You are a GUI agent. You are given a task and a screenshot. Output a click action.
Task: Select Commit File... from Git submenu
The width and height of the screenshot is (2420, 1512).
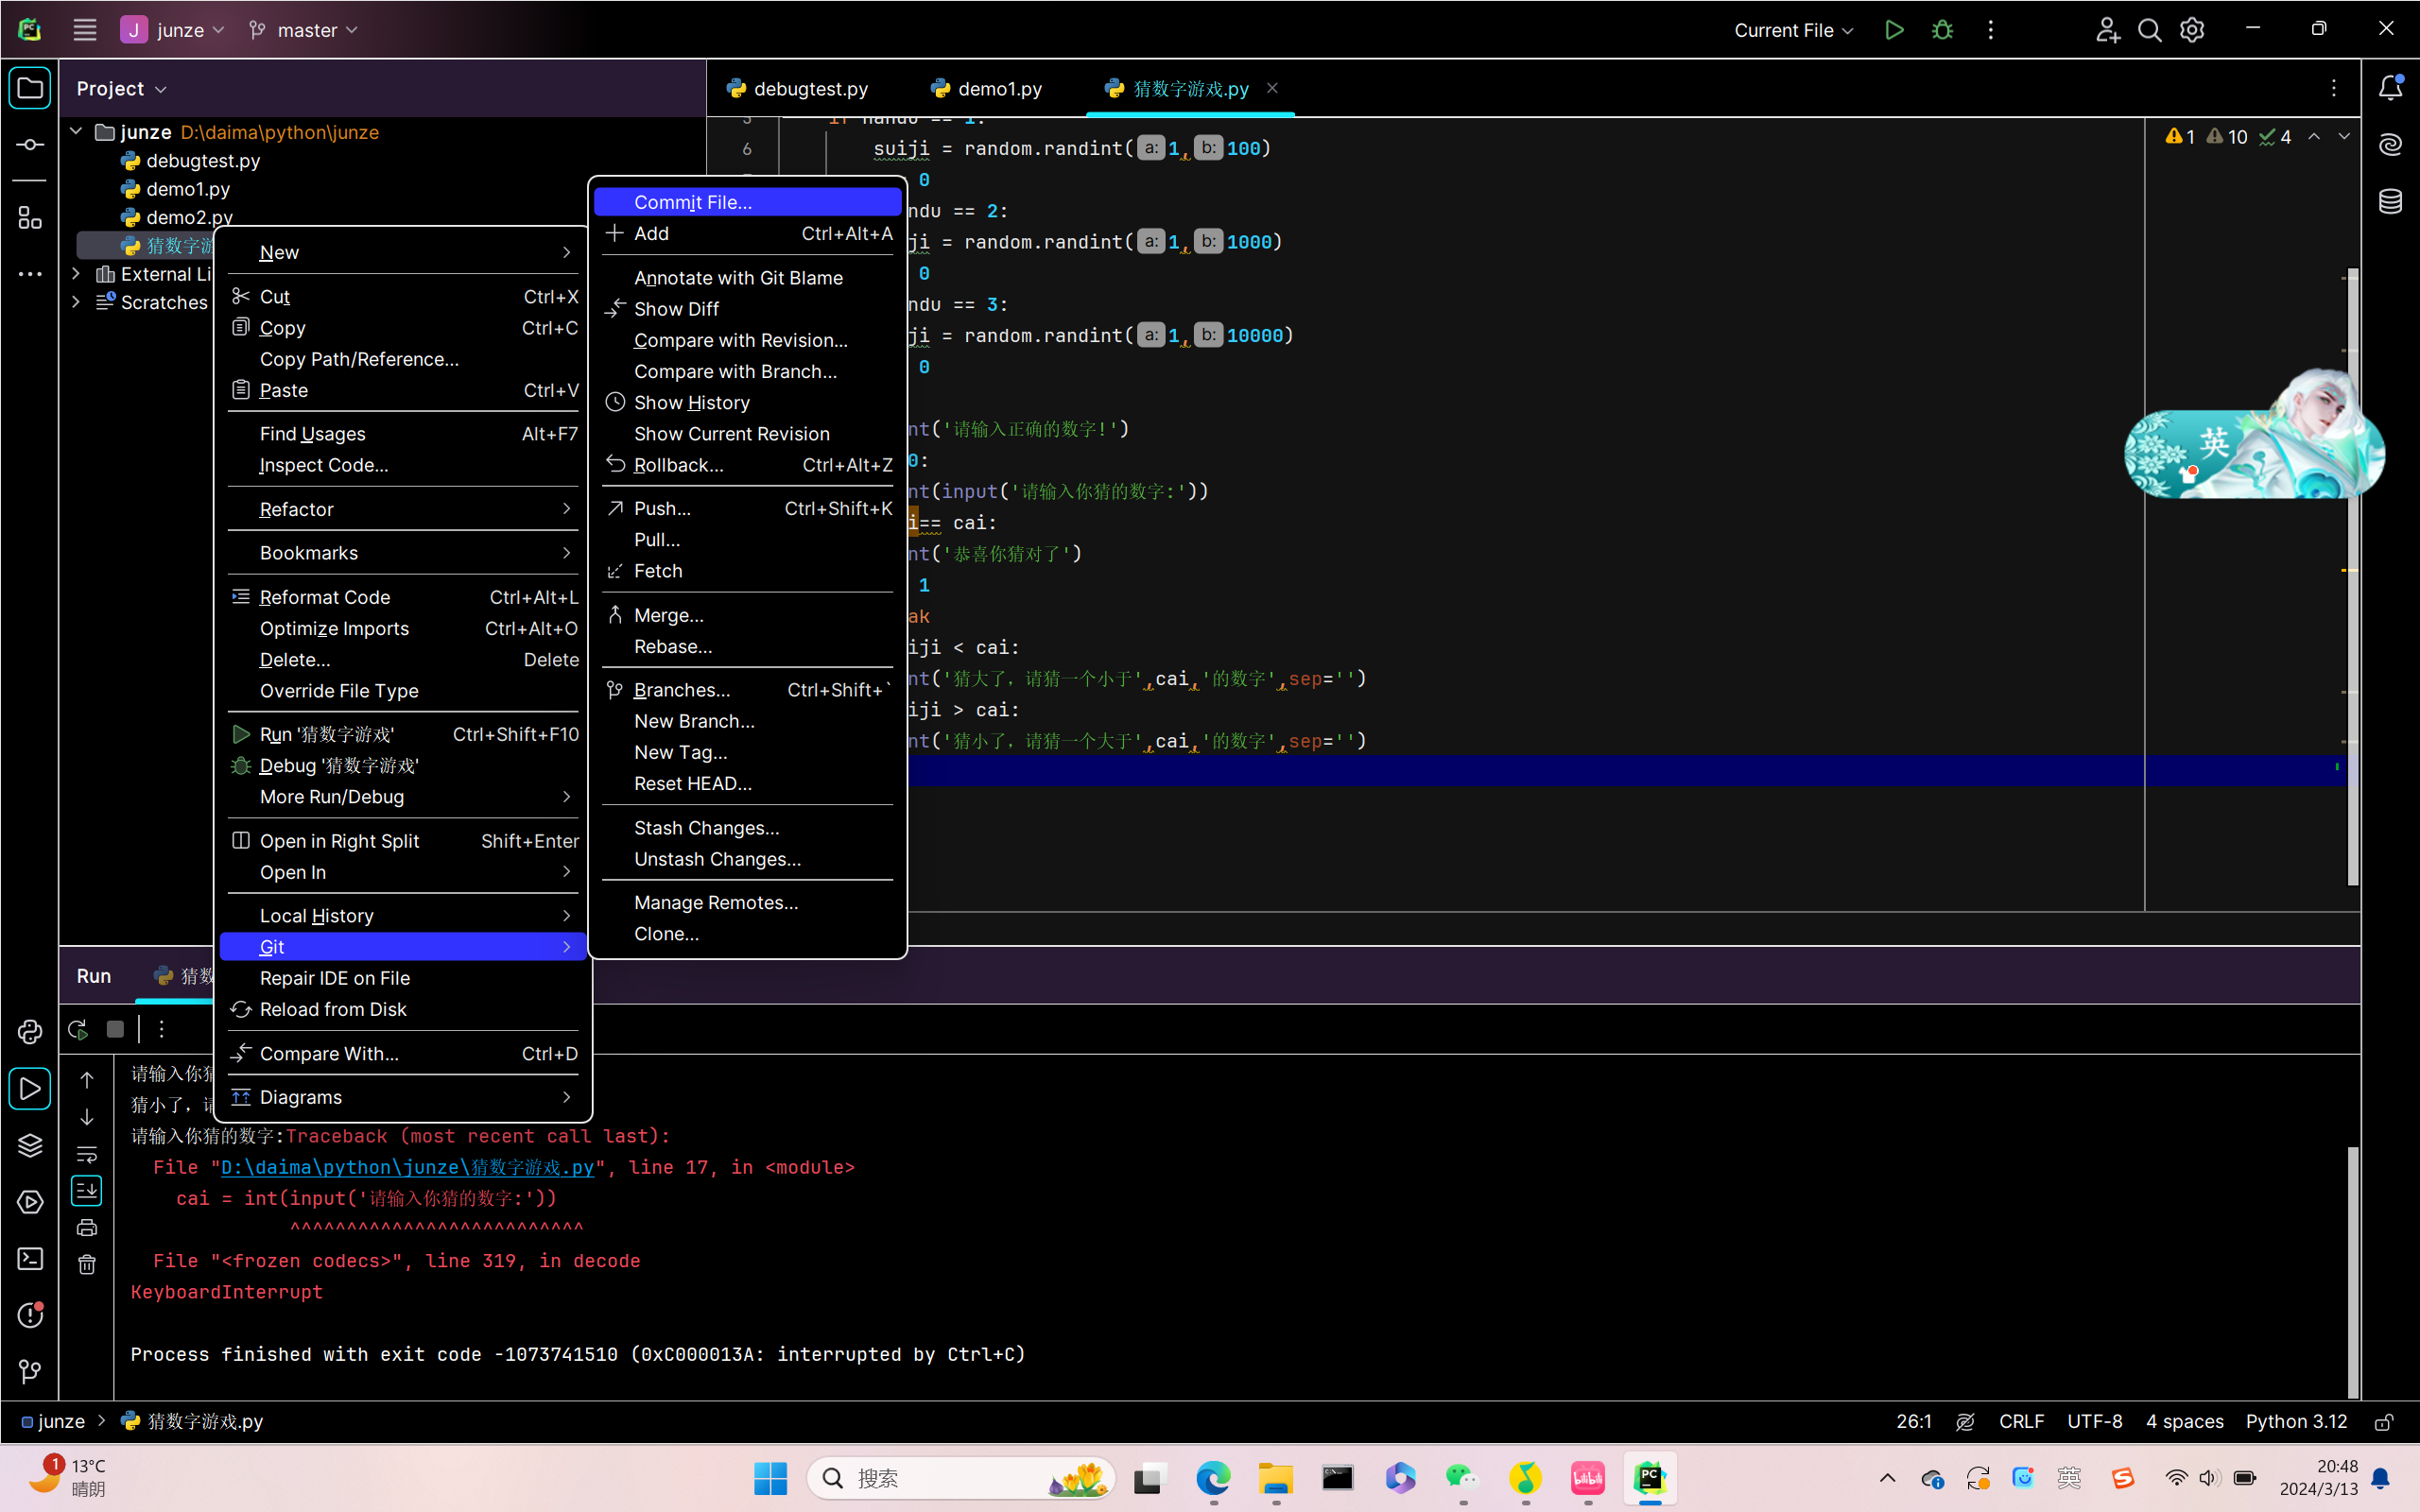(692, 202)
